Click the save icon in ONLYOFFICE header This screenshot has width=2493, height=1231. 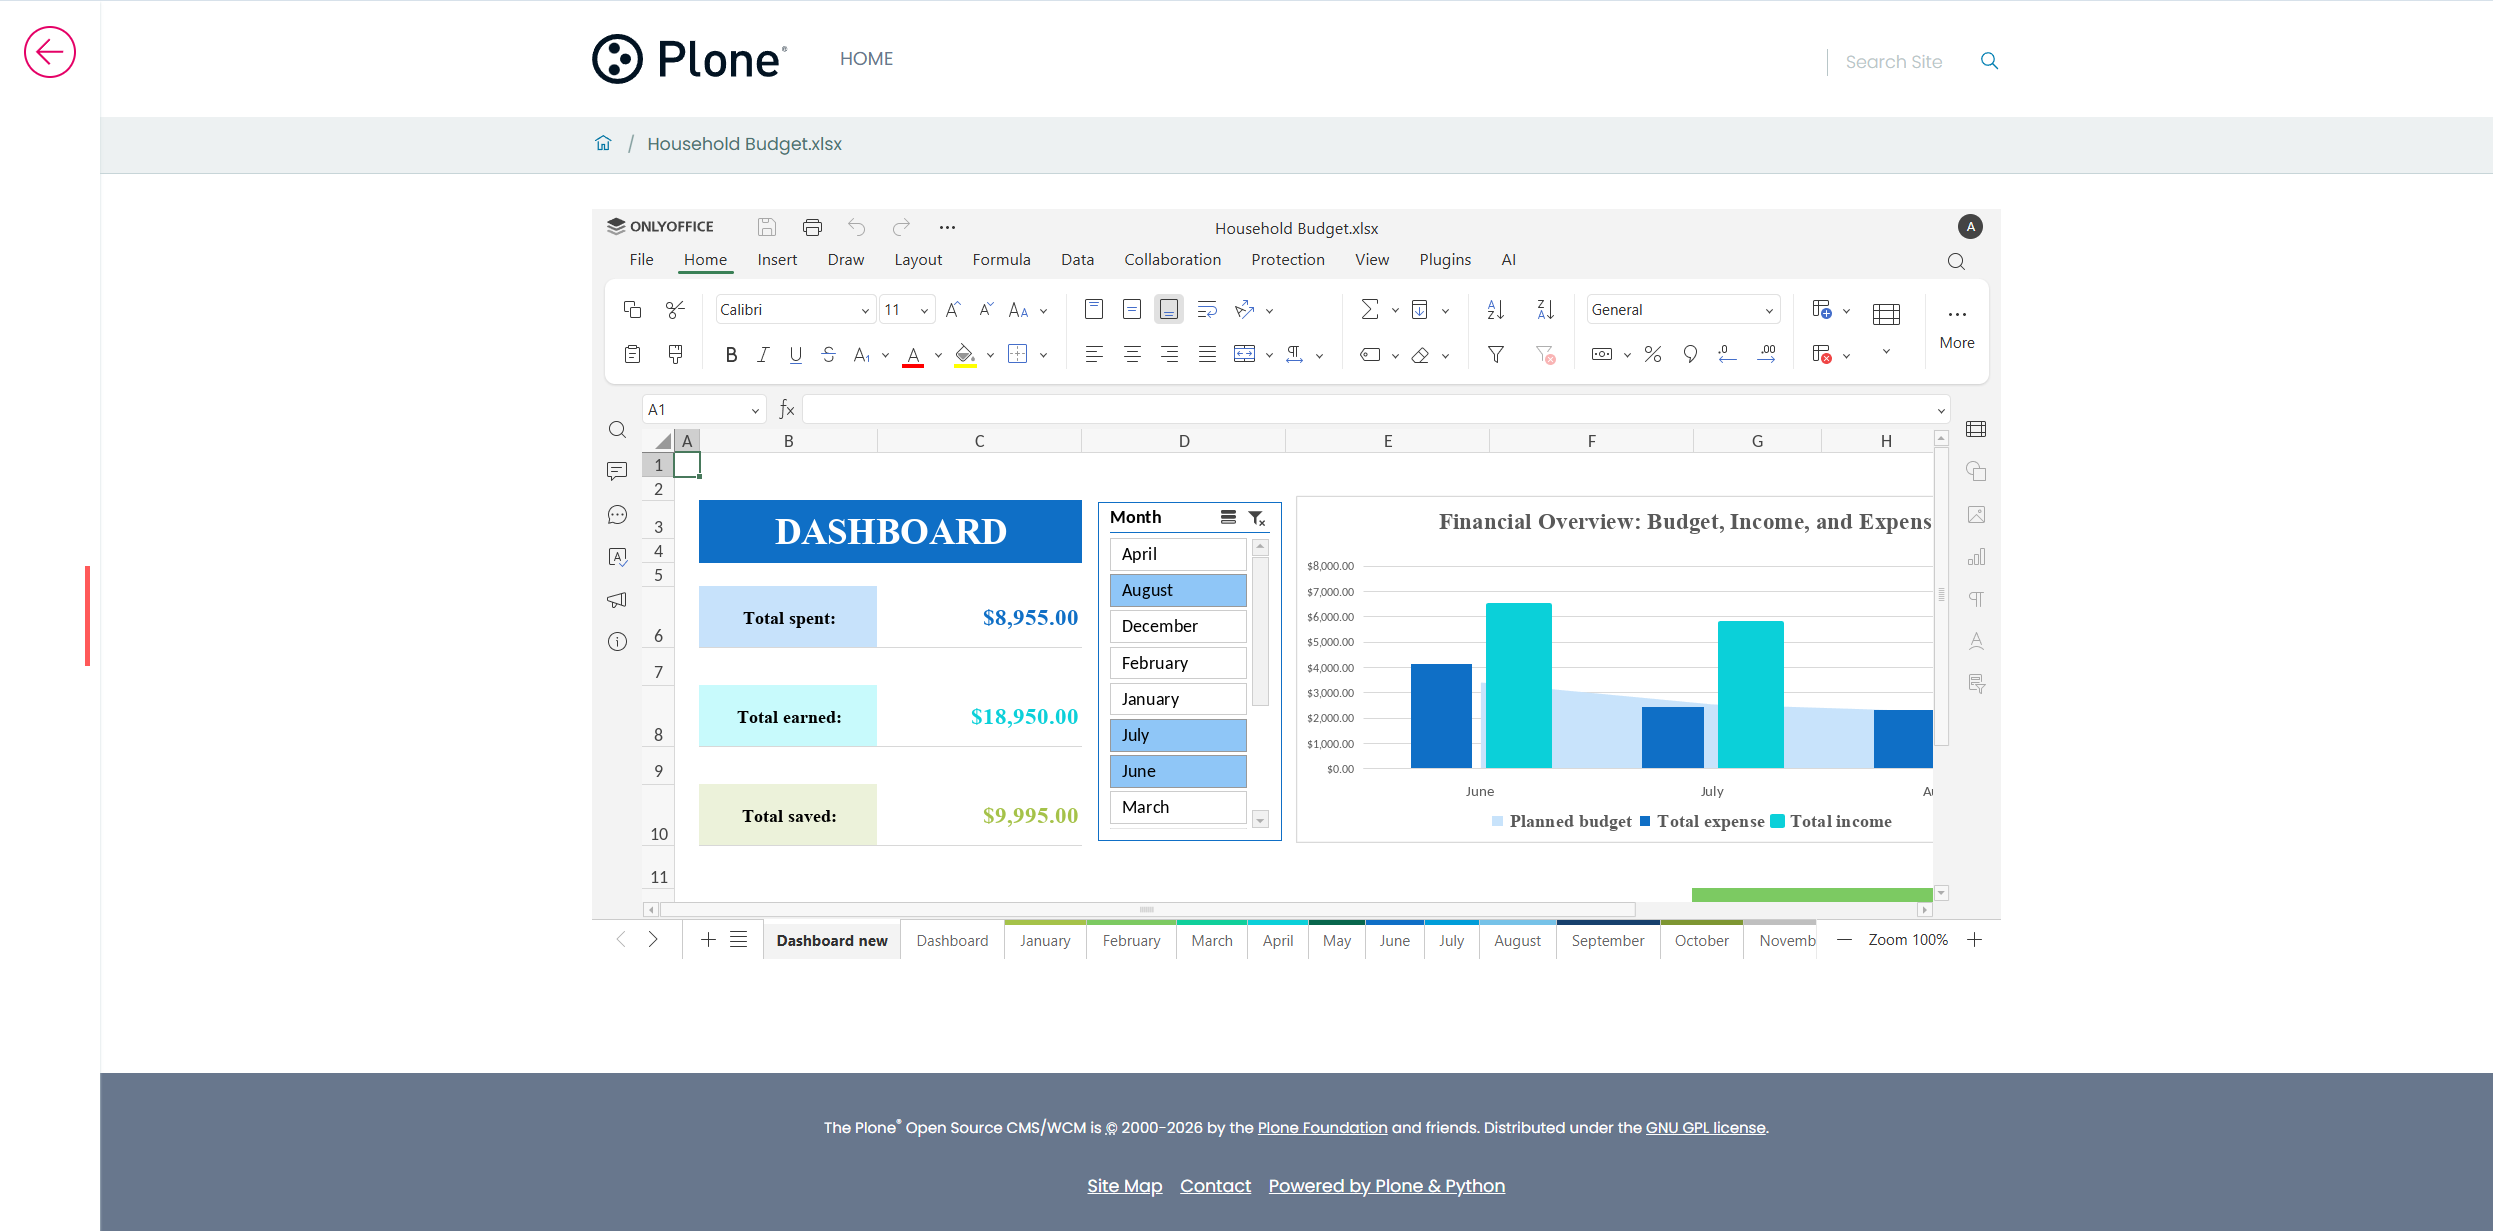767,227
